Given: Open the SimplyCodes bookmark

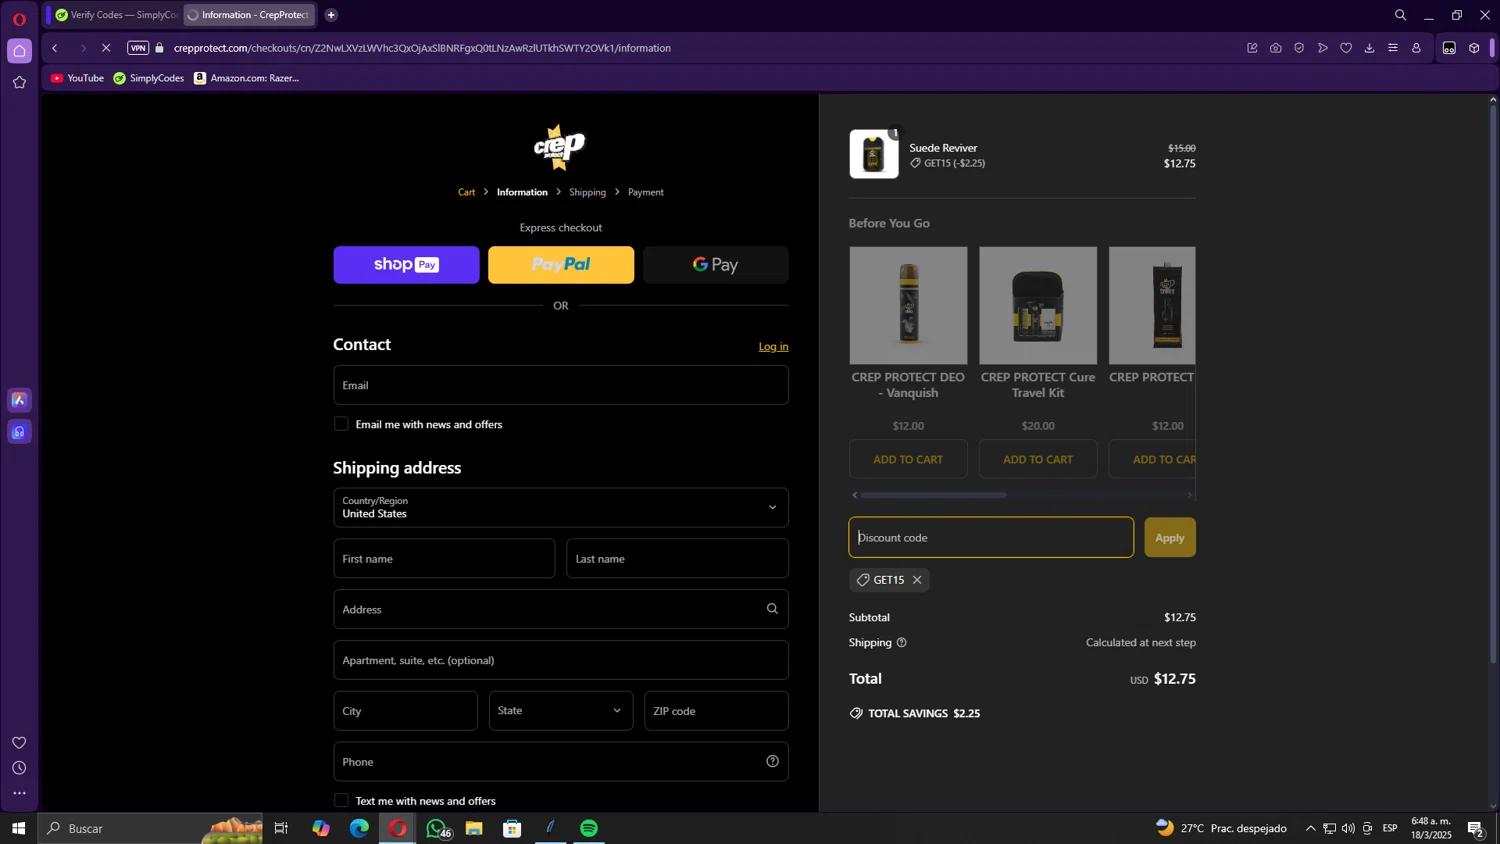Looking at the screenshot, I should [x=148, y=78].
